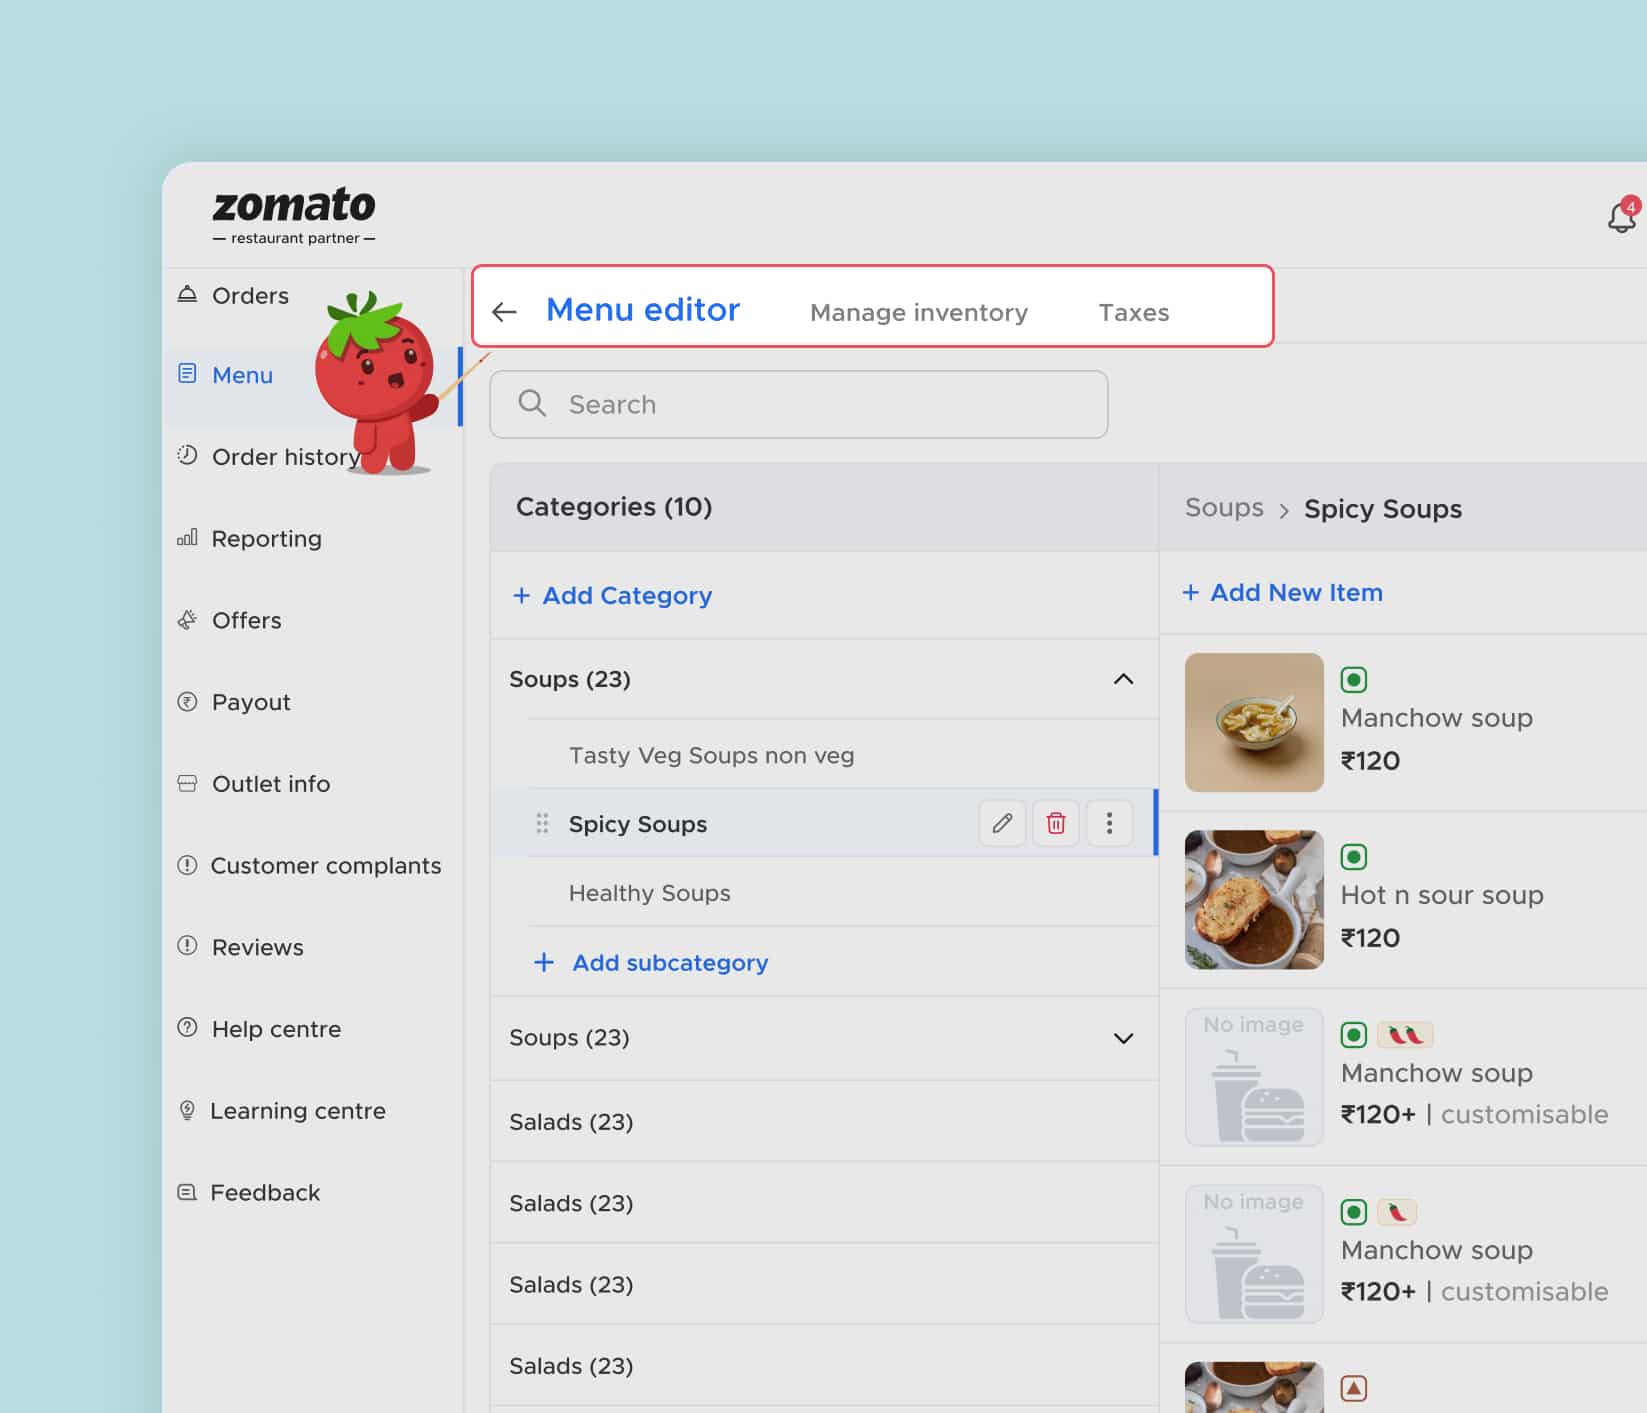Viewport: 1647px width, 1413px height.
Task: Select the Offers sidebar icon
Action: coord(187,620)
